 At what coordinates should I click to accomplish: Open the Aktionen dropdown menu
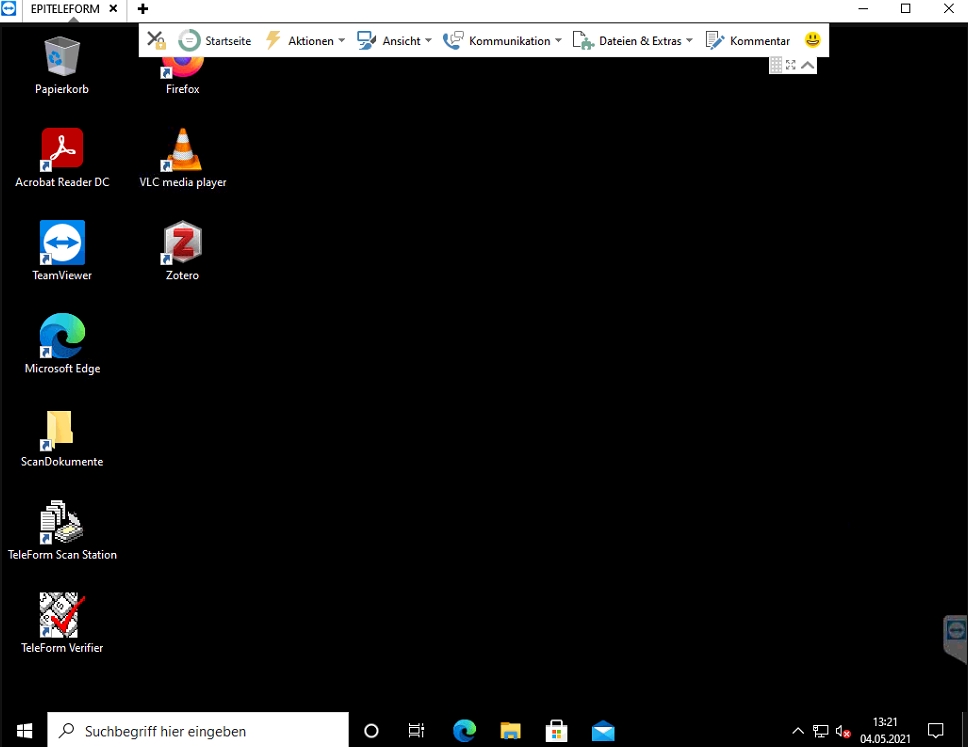click(305, 41)
